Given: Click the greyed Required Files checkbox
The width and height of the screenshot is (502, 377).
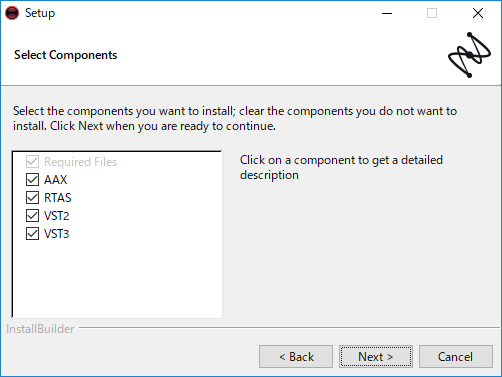Looking at the screenshot, I should tap(32, 162).
